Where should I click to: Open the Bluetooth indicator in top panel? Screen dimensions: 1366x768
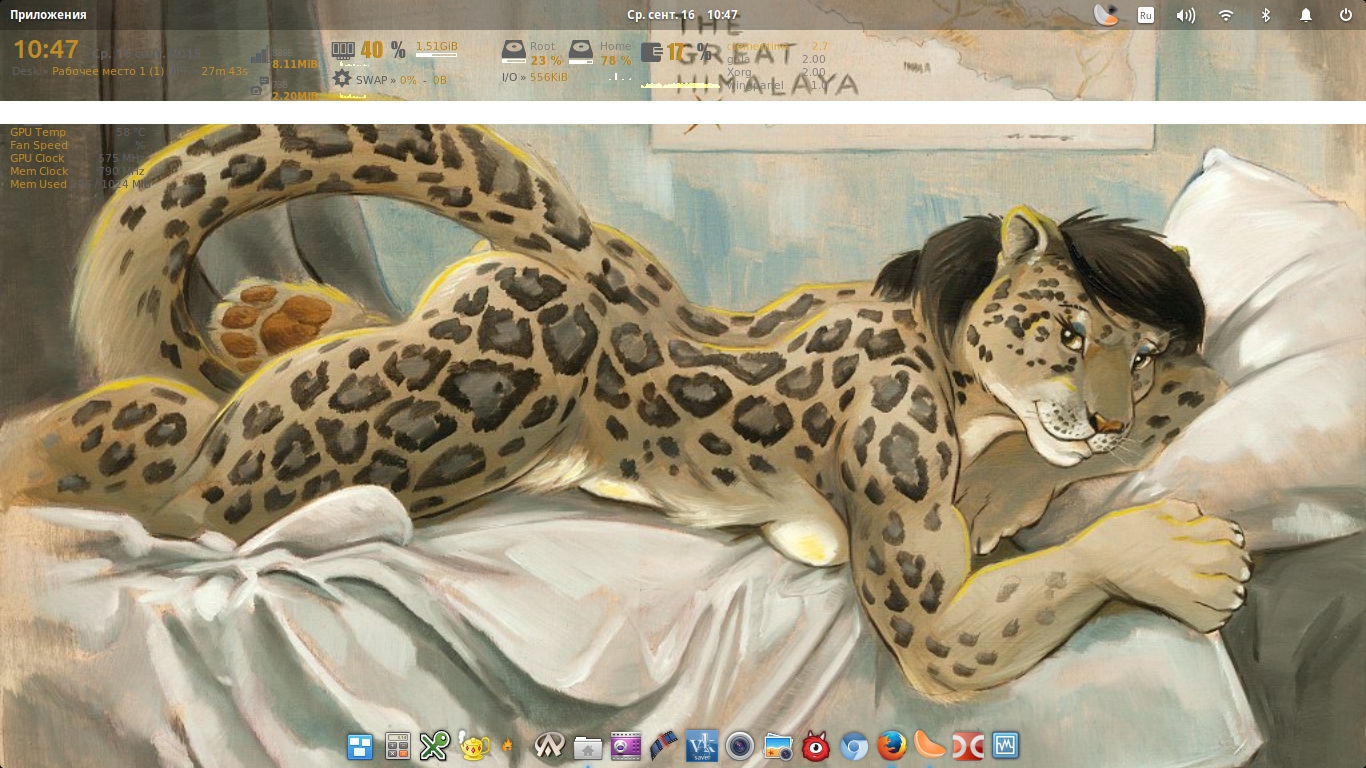click(x=1265, y=15)
